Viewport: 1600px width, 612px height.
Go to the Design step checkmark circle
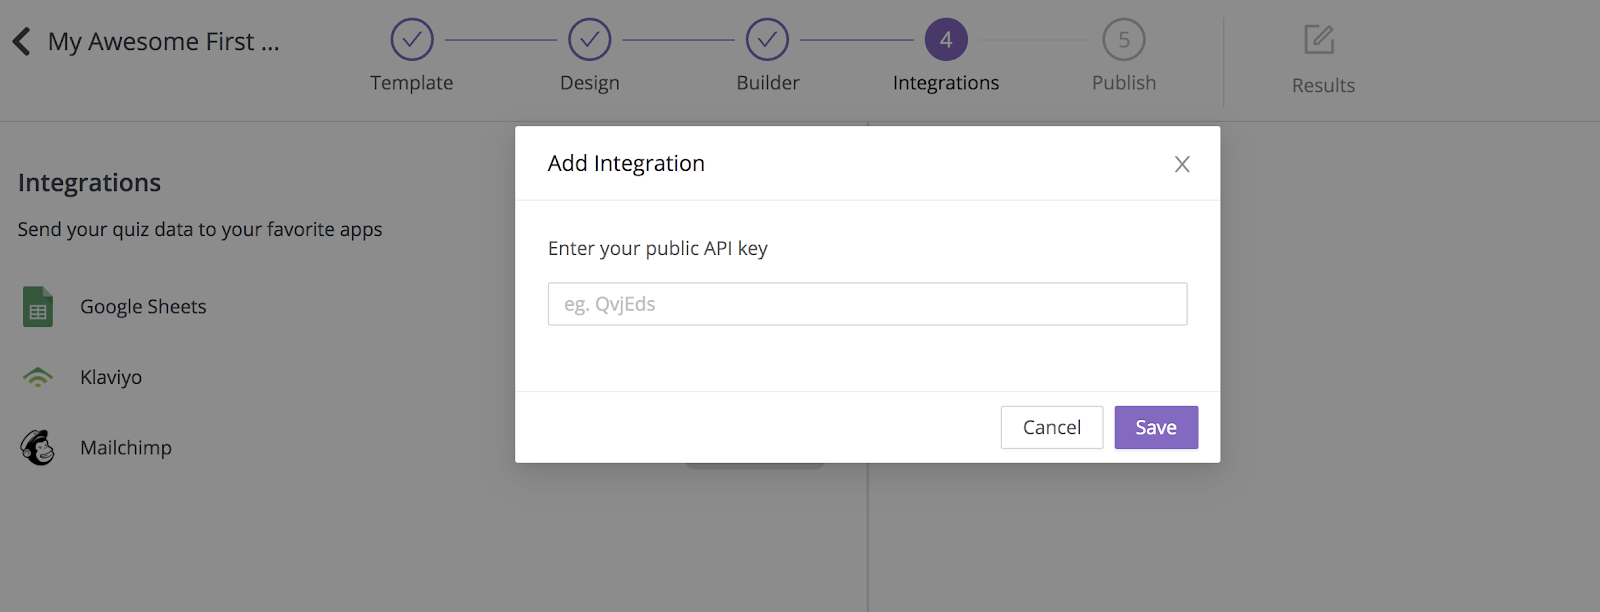[x=590, y=40]
